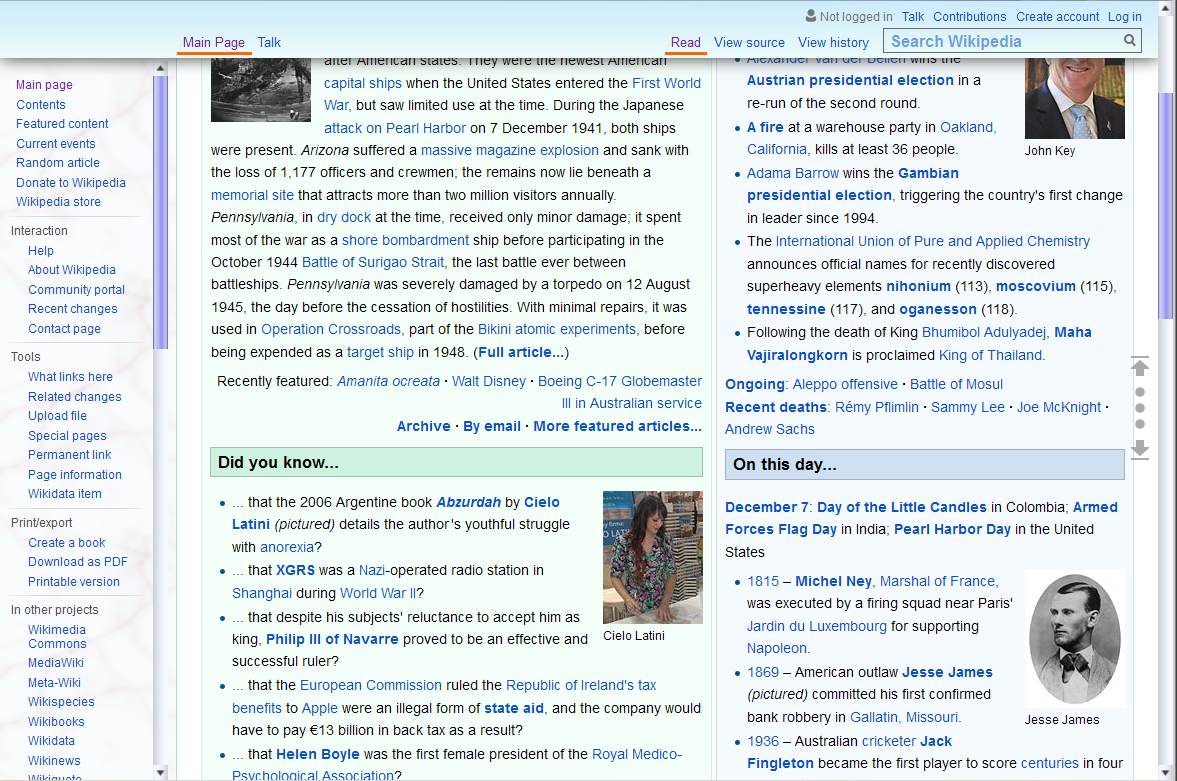Click More featured articles...

tap(618, 427)
